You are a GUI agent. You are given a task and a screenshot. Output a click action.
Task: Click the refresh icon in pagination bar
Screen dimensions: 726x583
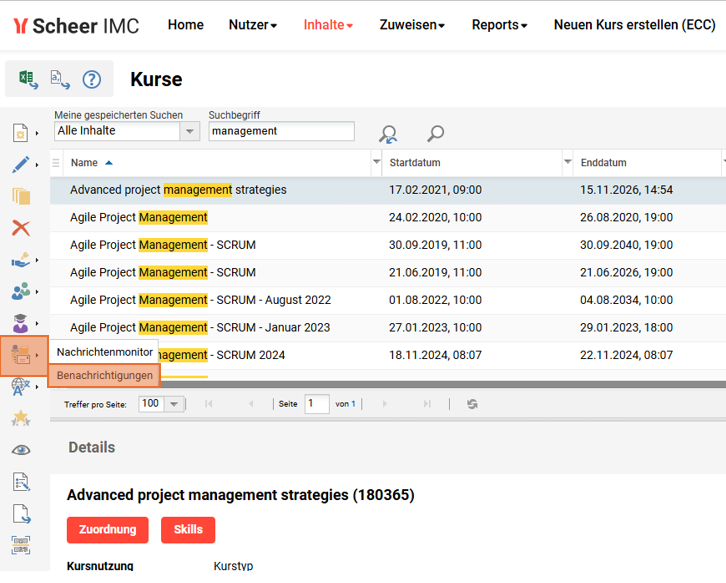[472, 404]
